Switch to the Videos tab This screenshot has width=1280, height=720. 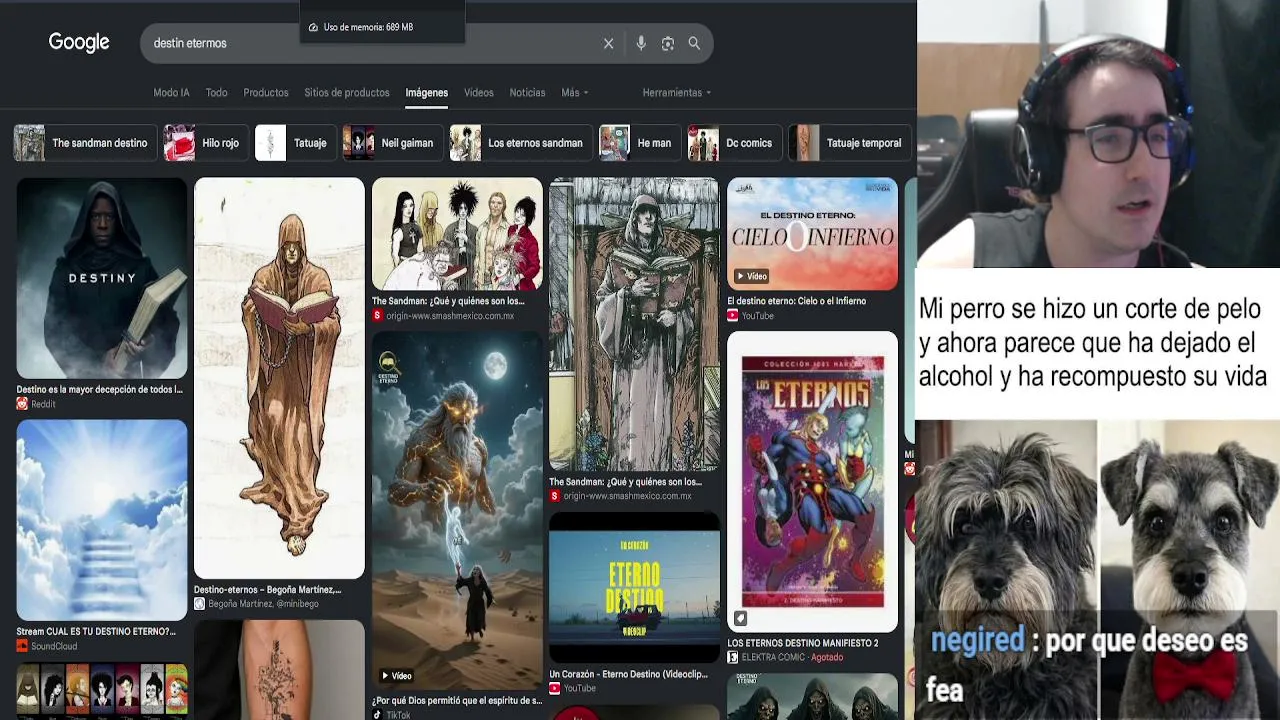pyautogui.click(x=479, y=92)
